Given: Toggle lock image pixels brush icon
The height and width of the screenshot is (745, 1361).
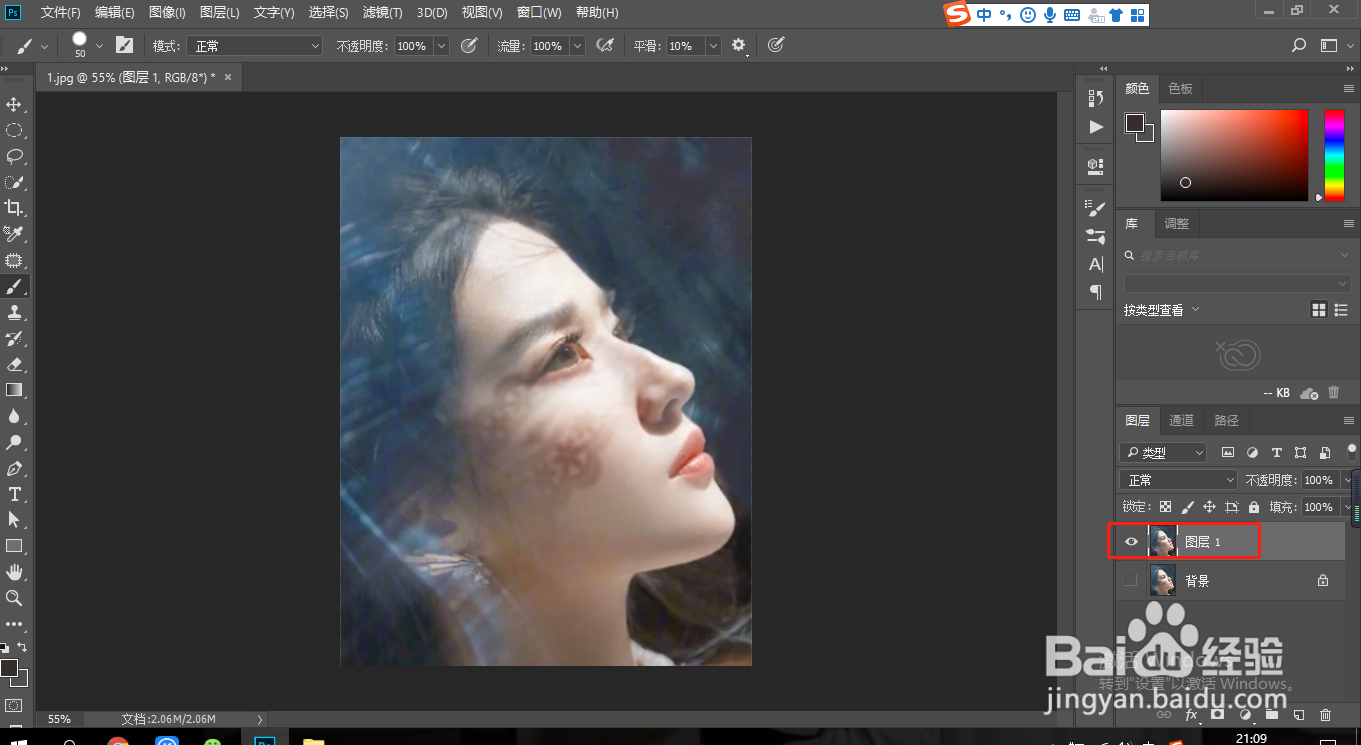Looking at the screenshot, I should coord(1188,507).
